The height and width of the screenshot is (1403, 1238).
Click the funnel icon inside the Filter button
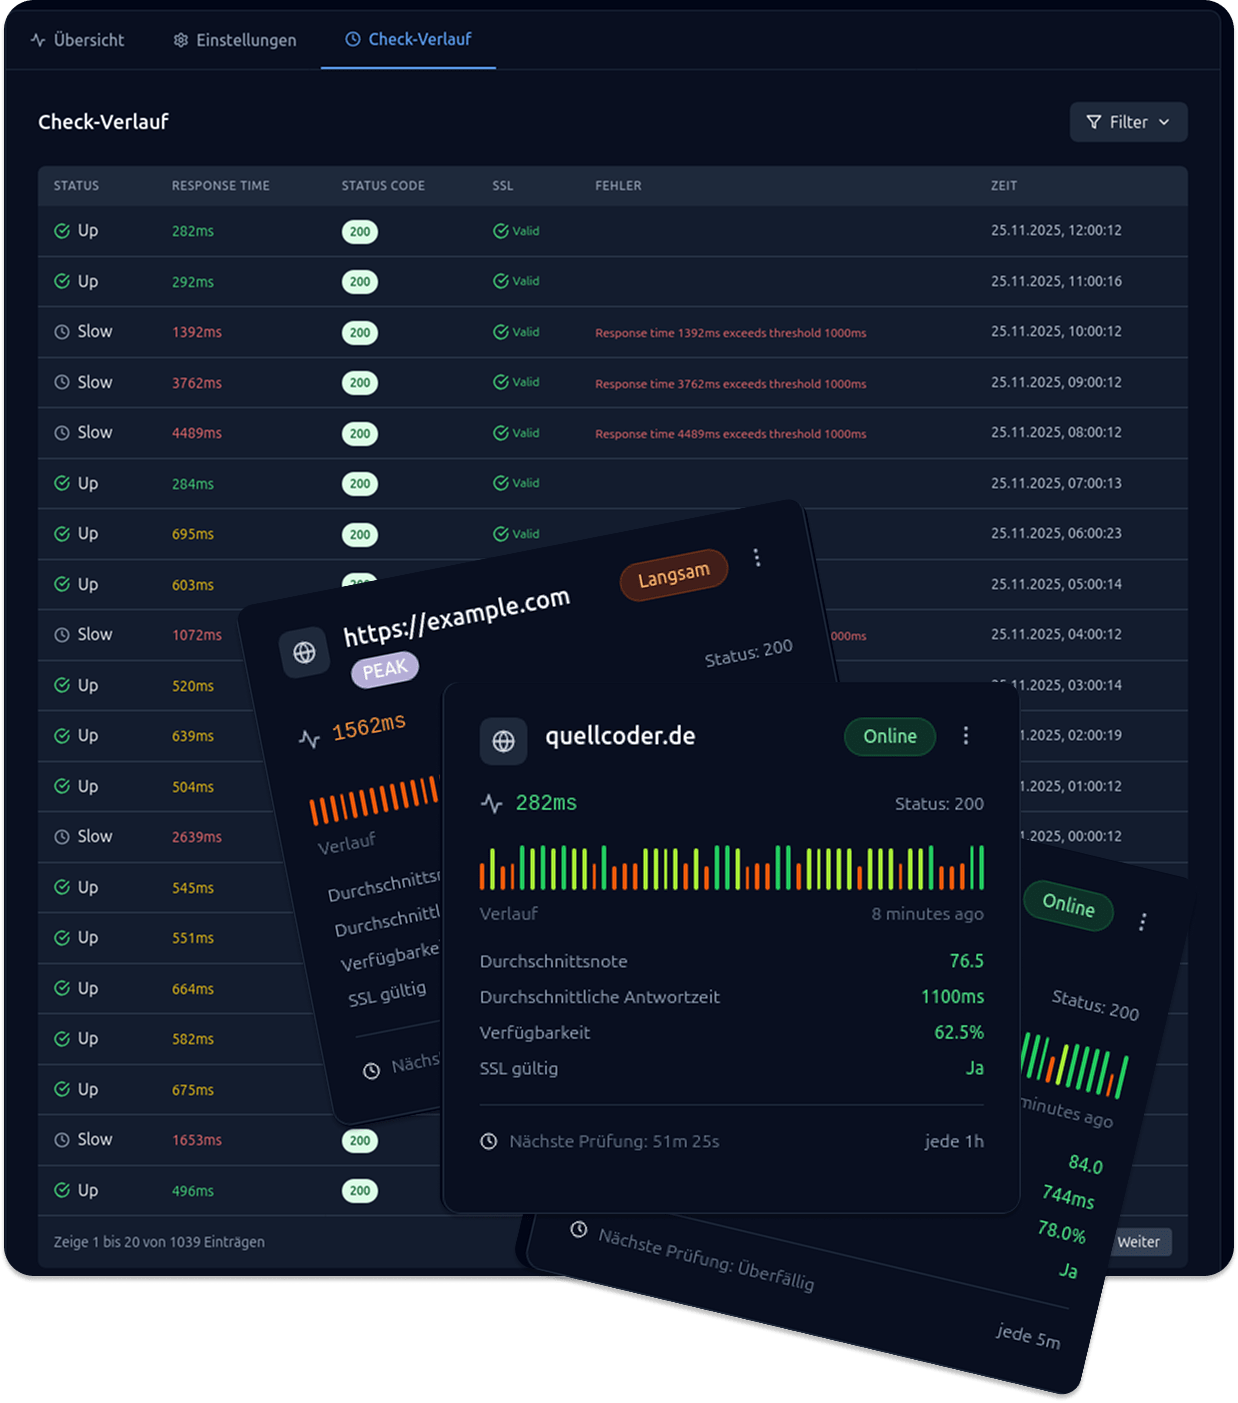[1093, 122]
